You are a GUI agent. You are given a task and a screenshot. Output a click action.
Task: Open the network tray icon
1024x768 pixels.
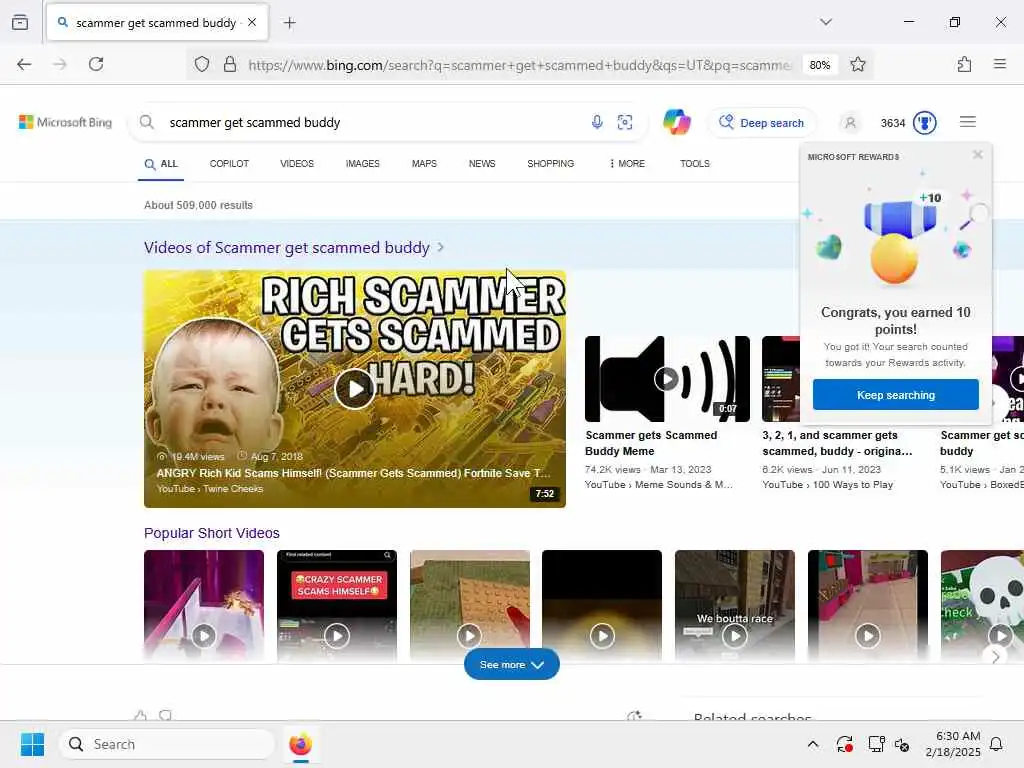(x=876, y=744)
